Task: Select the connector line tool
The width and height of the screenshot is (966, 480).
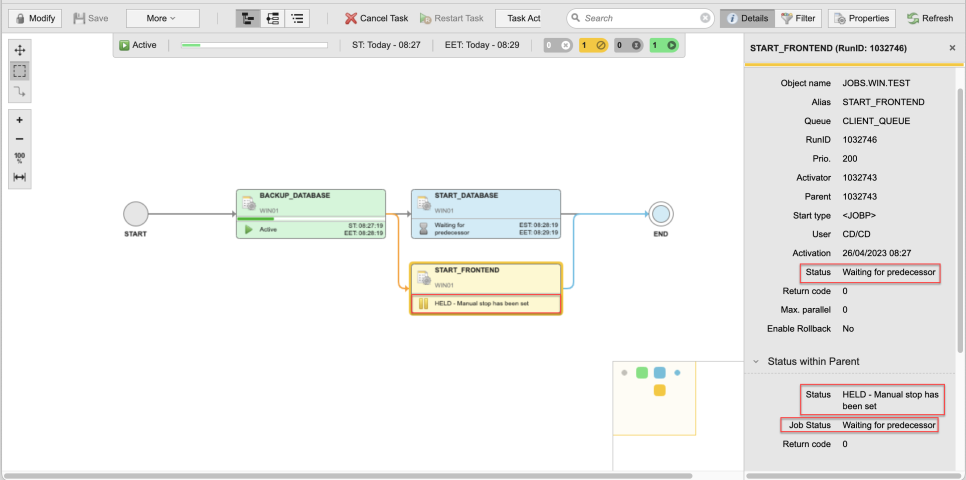Action: pos(20,92)
